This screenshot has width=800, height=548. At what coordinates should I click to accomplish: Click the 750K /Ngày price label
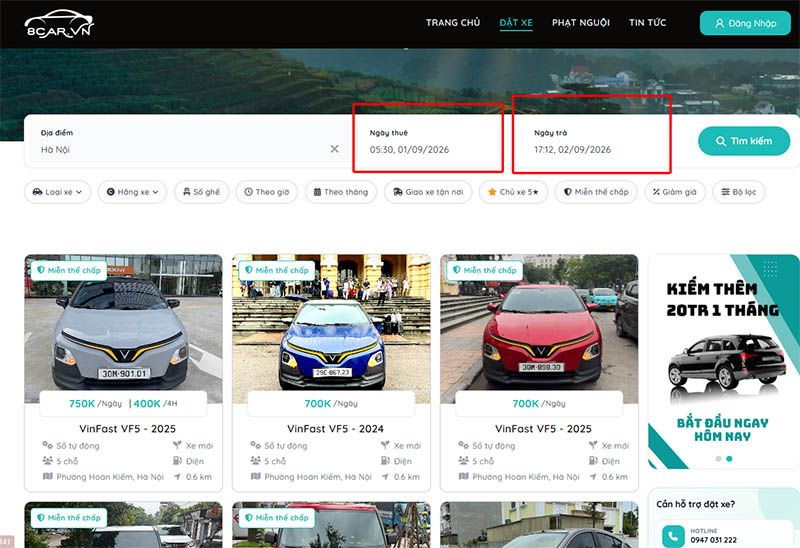pyautogui.click(x=95, y=404)
